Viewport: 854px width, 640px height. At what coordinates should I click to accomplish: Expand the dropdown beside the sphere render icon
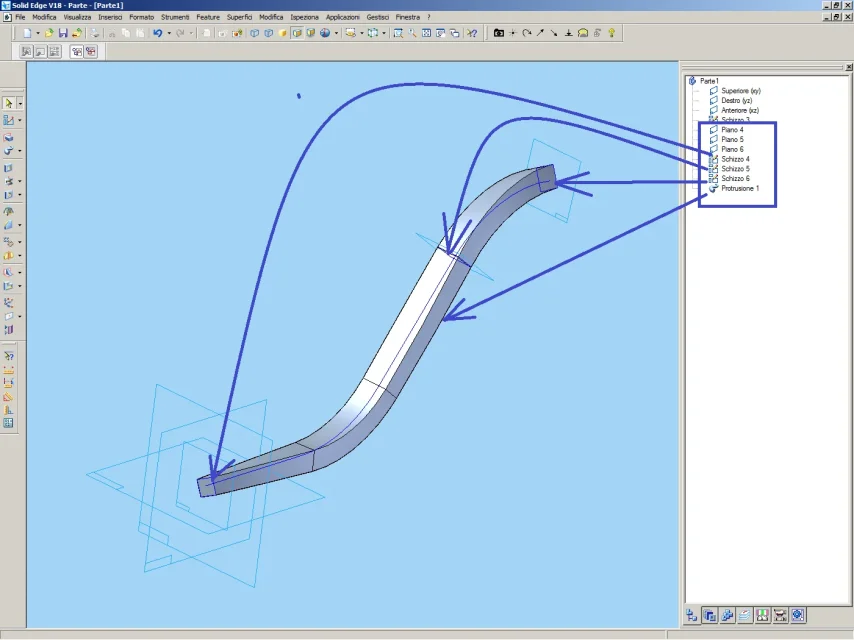(336, 33)
